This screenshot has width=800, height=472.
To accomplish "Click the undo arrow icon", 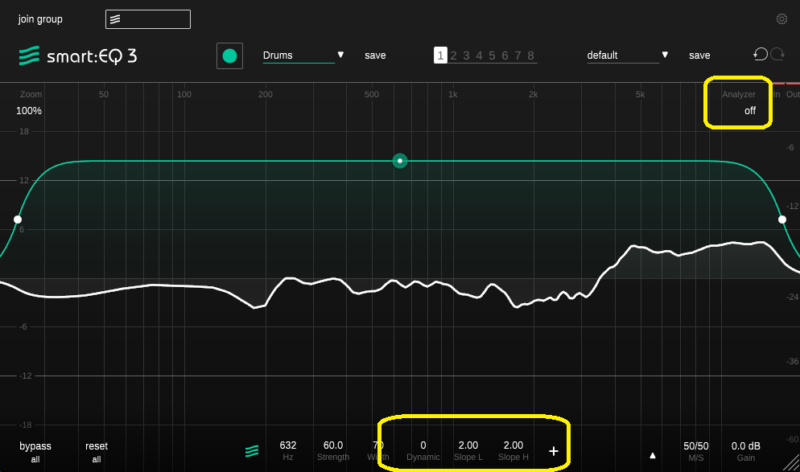I will (x=760, y=55).
